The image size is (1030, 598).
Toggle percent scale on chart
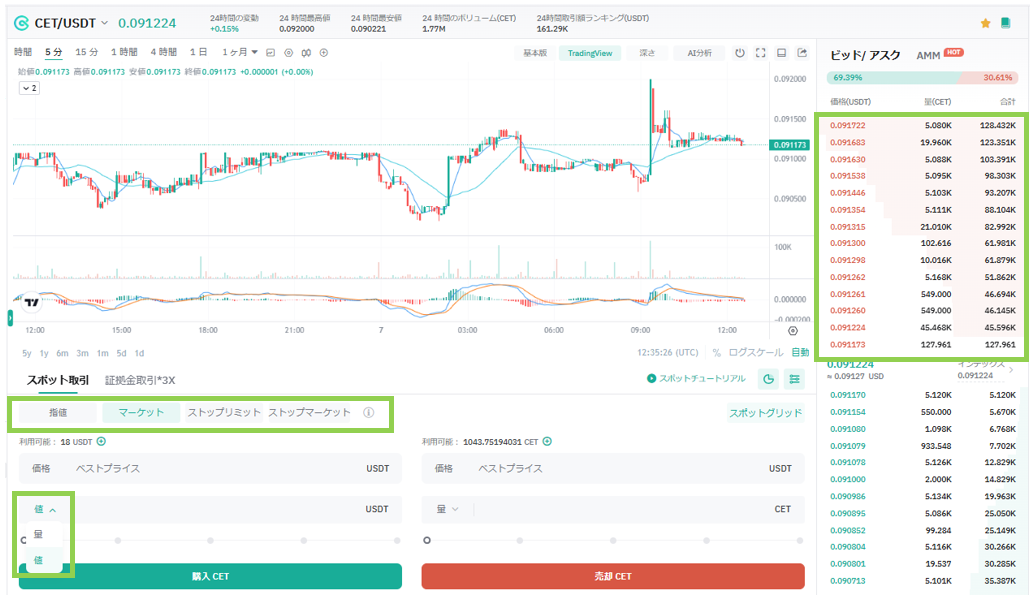(x=717, y=353)
